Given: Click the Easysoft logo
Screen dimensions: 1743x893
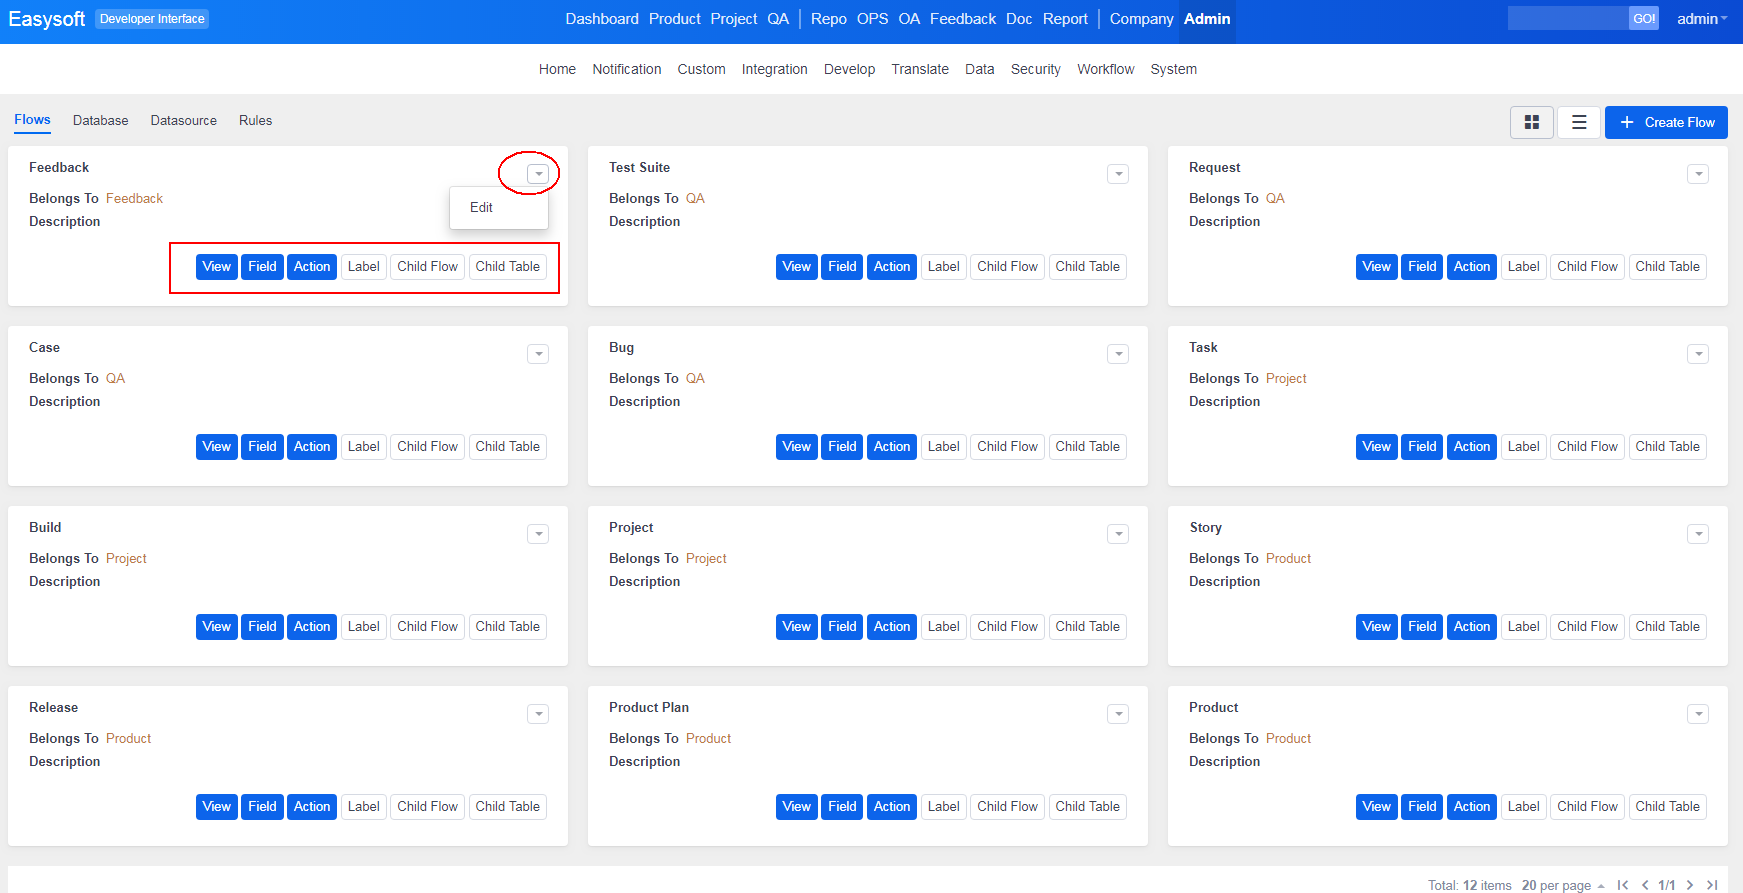Looking at the screenshot, I should (47, 19).
